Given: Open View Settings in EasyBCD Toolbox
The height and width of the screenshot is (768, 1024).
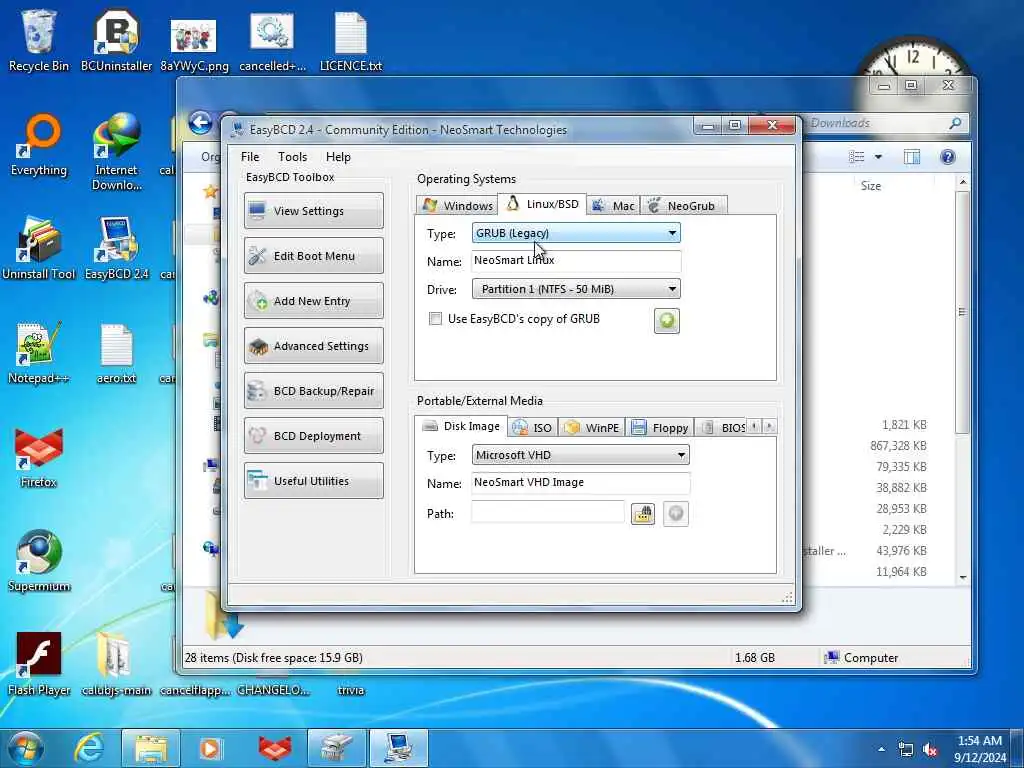Looking at the screenshot, I should coord(313,211).
